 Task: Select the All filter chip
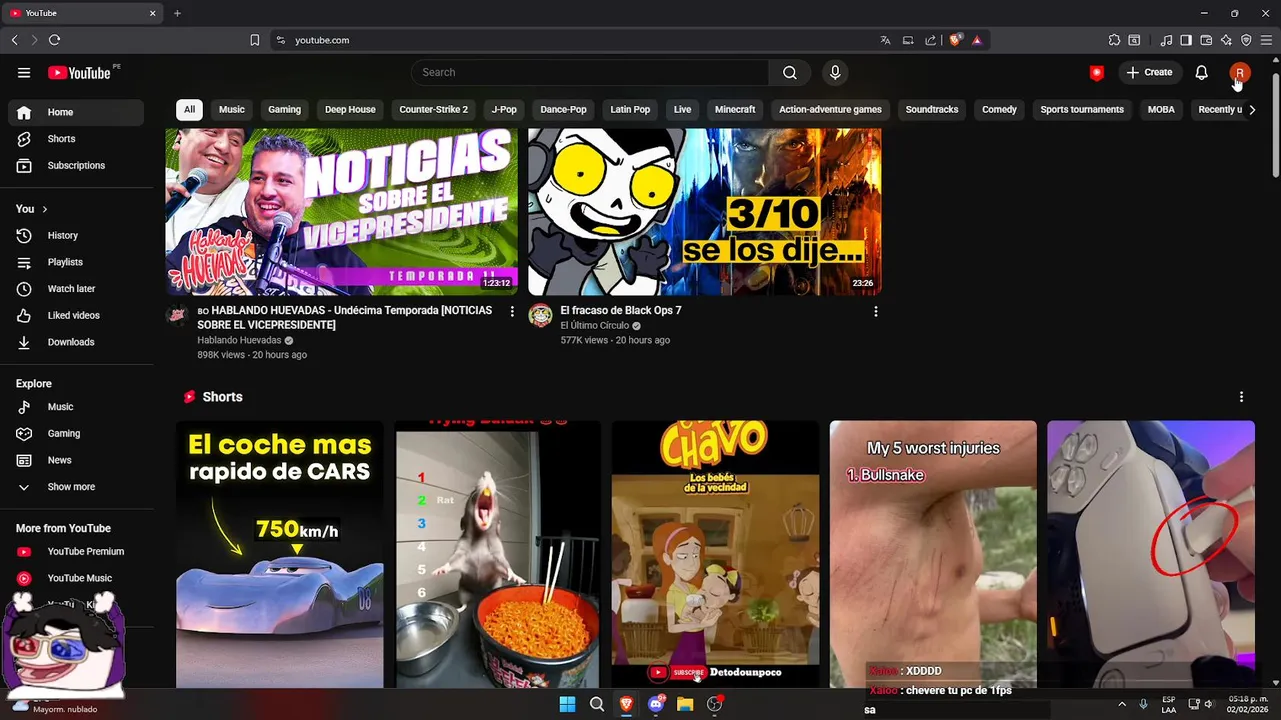tap(189, 110)
